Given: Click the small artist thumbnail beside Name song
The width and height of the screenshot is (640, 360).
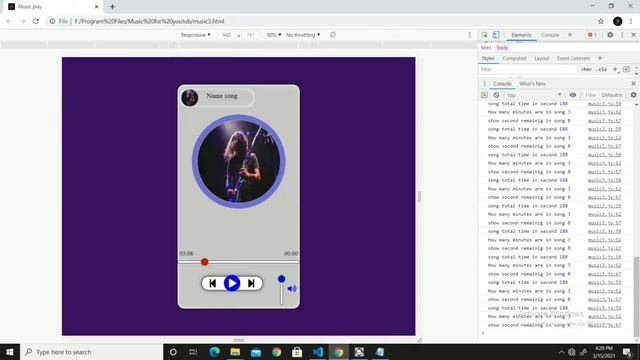Looking at the screenshot, I should pyautogui.click(x=189, y=98).
